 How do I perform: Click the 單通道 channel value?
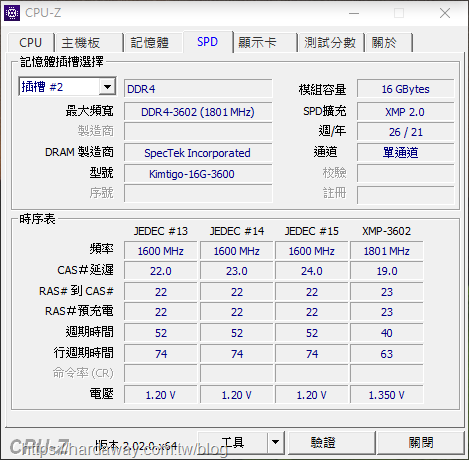(x=405, y=153)
